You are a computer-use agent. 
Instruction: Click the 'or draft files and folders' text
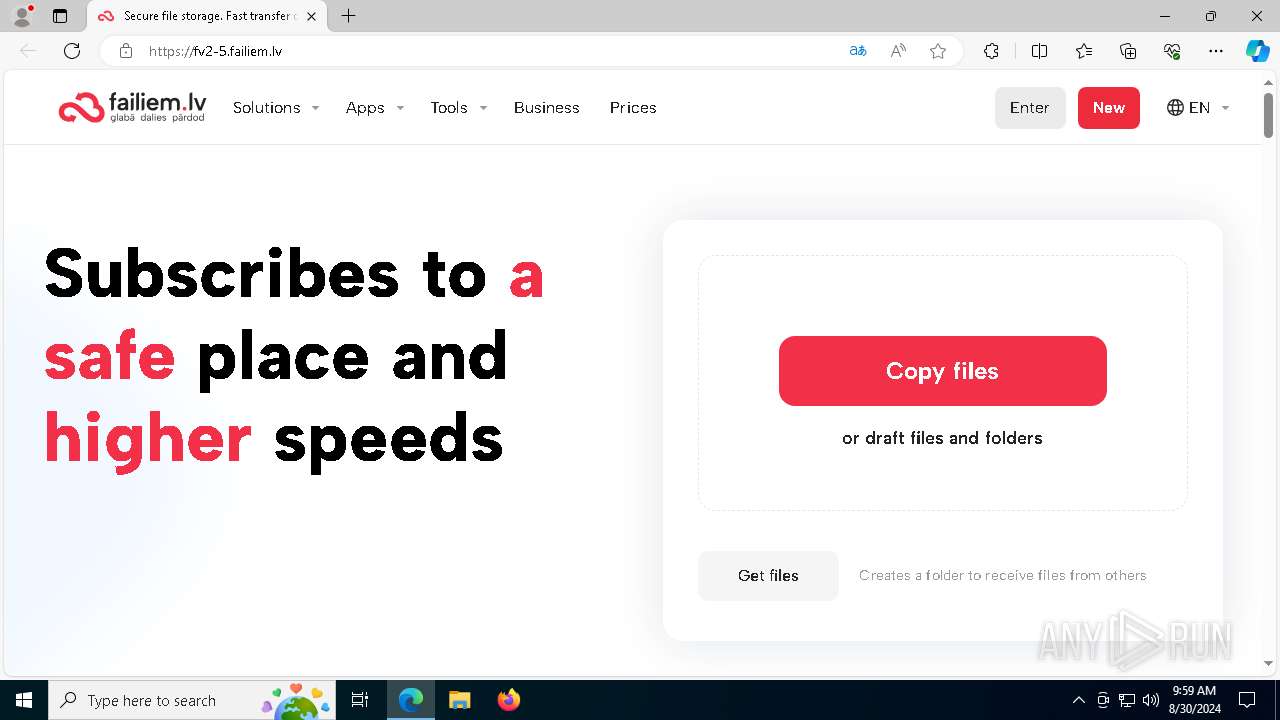(942, 438)
